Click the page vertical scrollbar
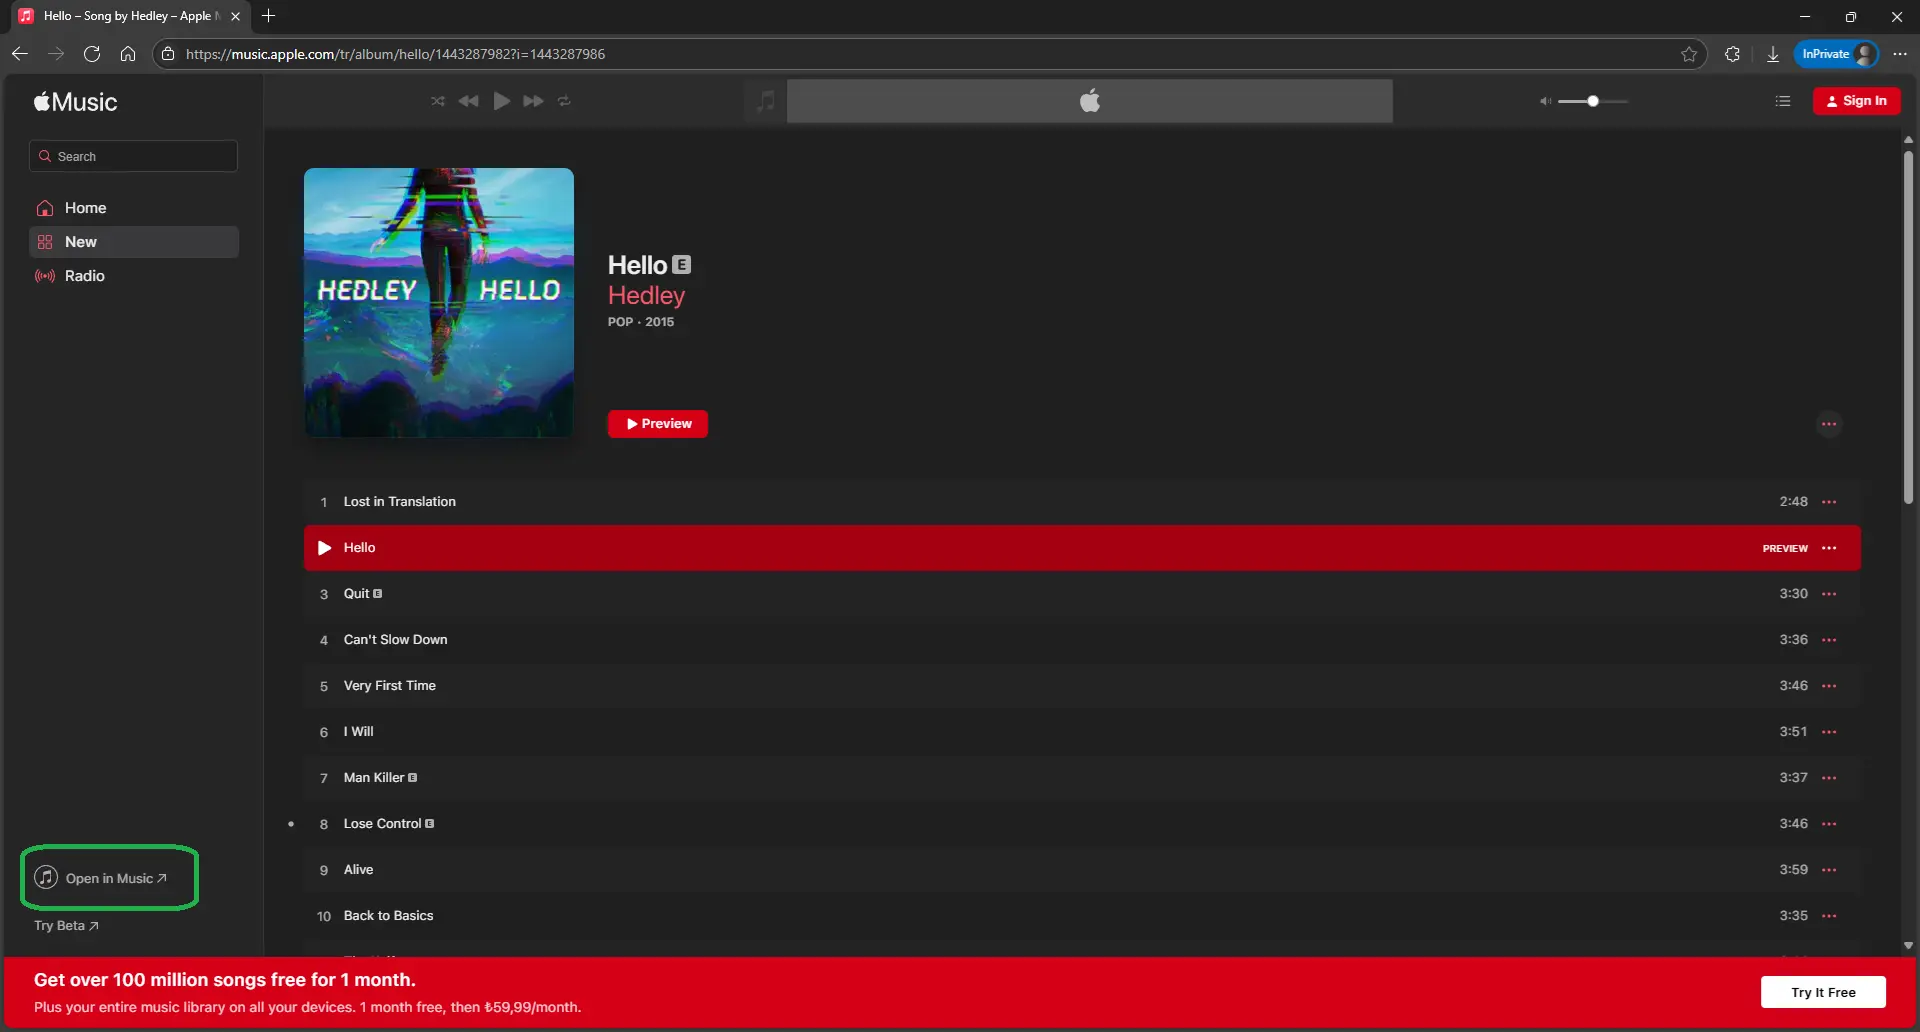Screen dimensions: 1920x1032 tap(1908, 327)
